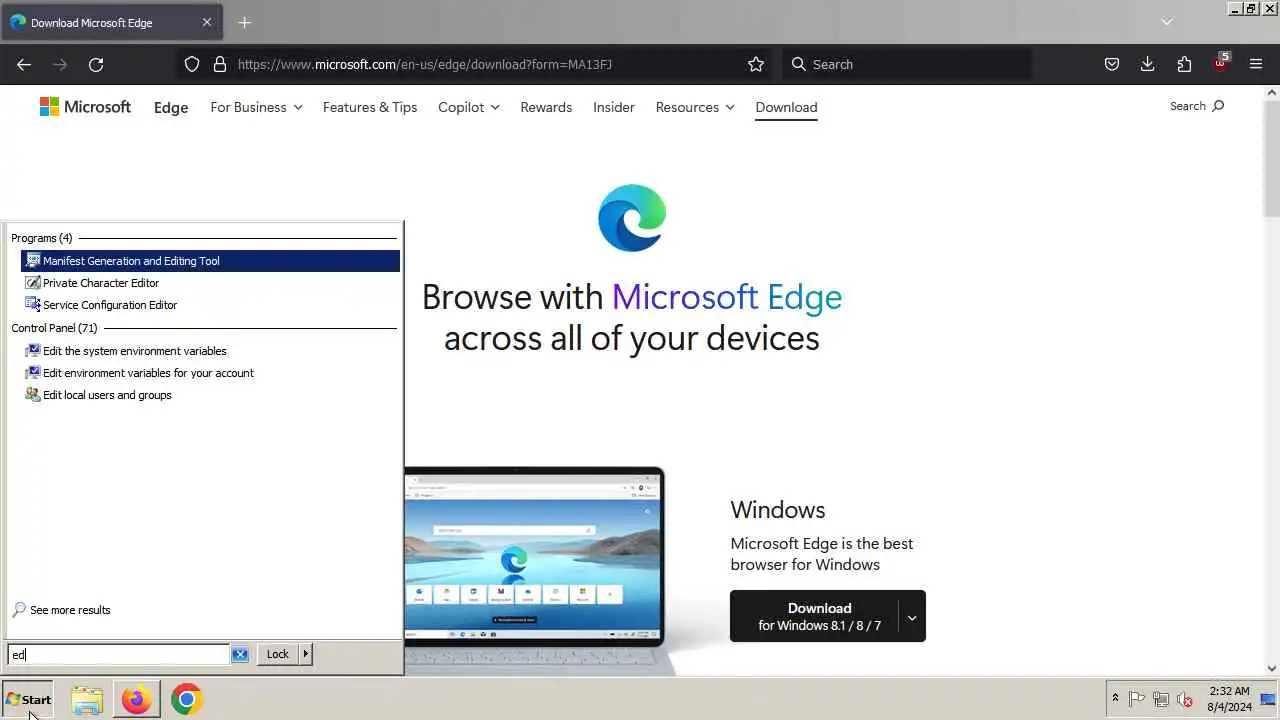Expand the shutdown options arrow
The image size is (1280, 720).
coord(306,654)
